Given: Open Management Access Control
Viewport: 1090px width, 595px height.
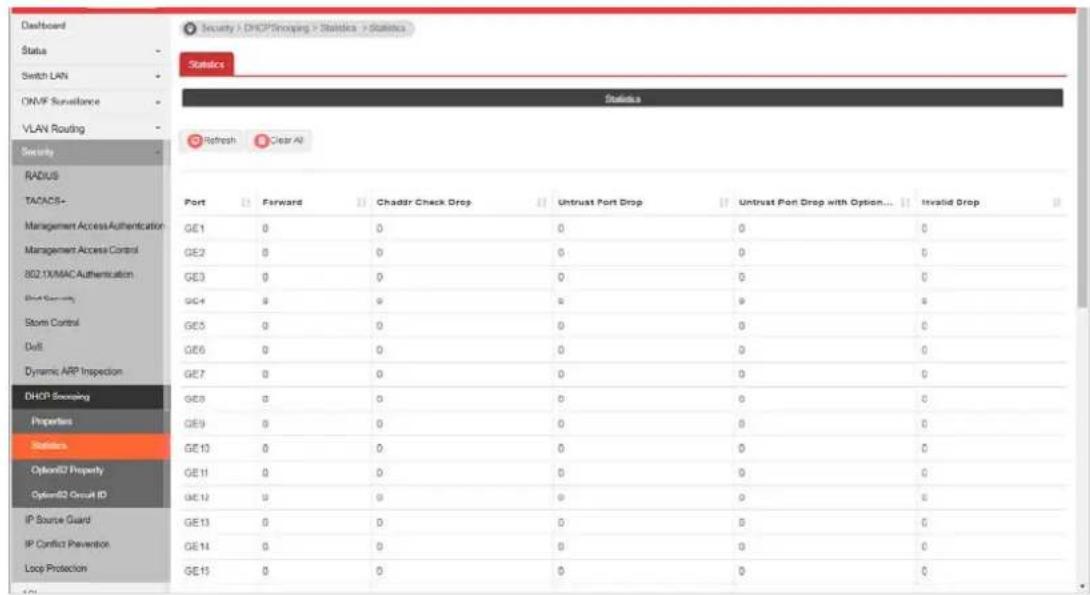Looking at the screenshot, I should (x=81, y=250).
